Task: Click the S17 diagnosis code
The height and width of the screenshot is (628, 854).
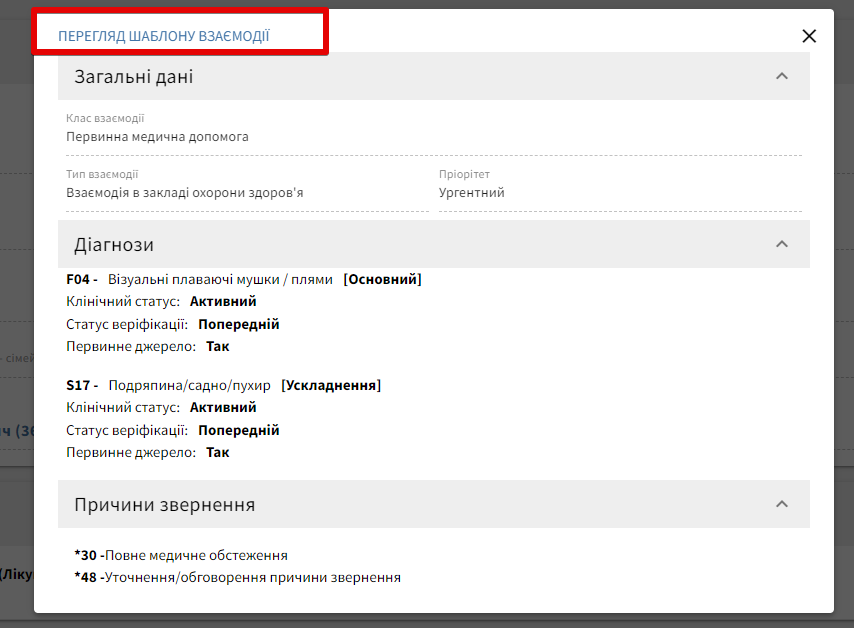Action: (79, 385)
